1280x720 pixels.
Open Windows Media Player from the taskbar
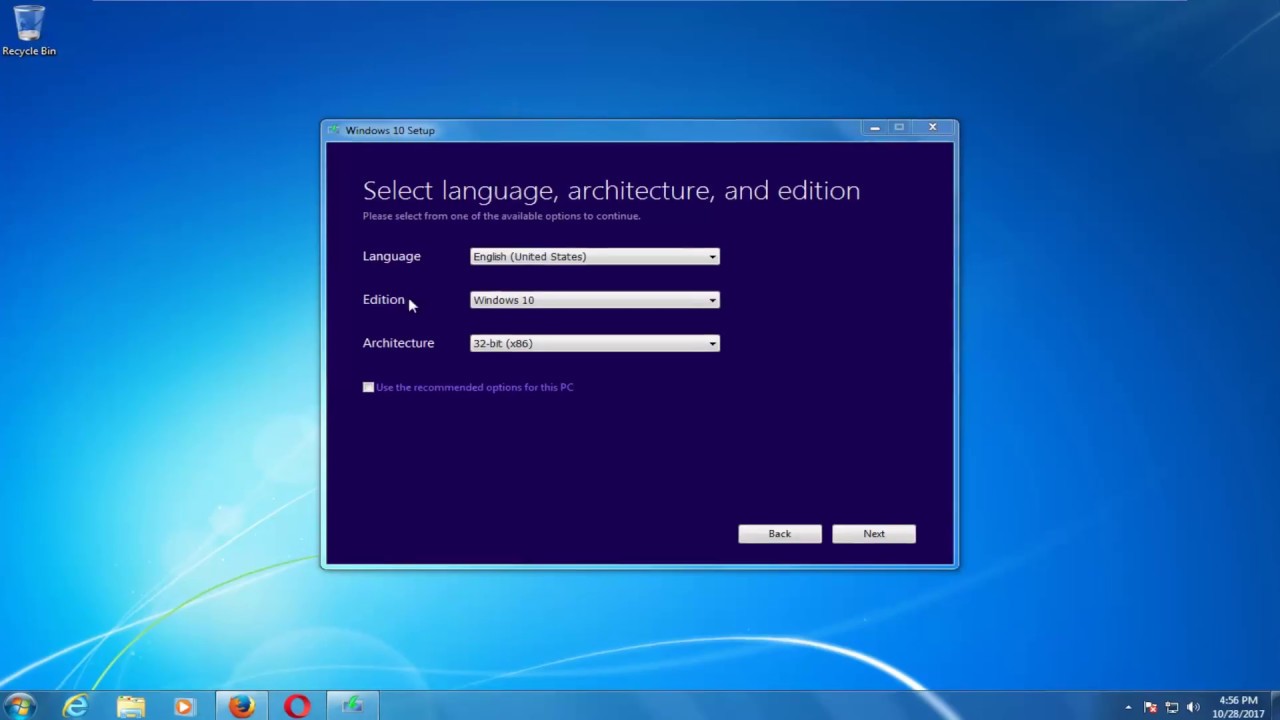point(184,706)
